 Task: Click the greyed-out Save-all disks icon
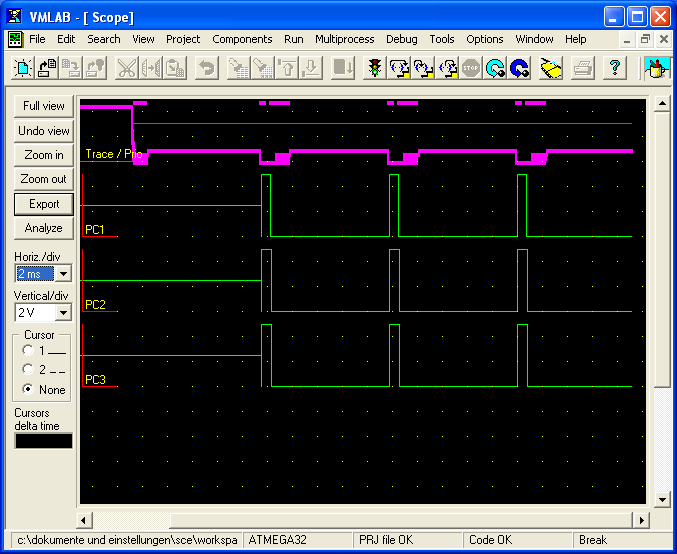tap(95, 68)
